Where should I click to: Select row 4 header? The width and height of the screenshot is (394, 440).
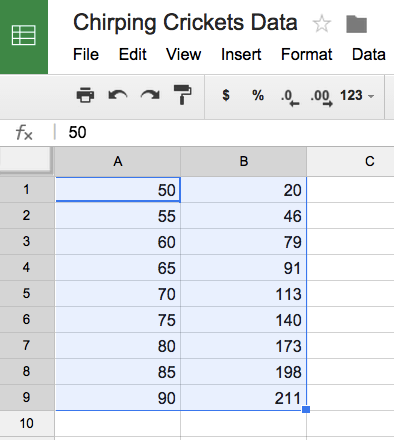[27, 268]
